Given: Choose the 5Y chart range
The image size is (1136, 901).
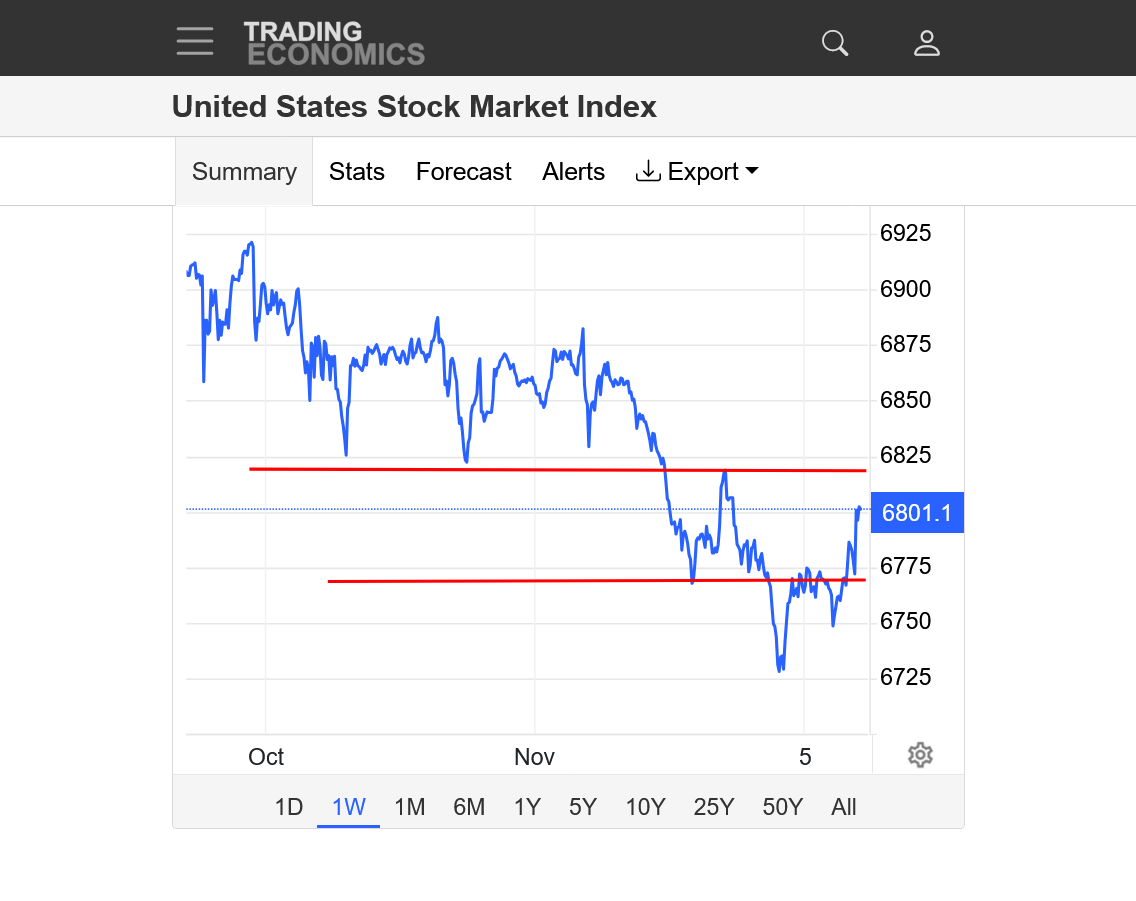Looking at the screenshot, I should [x=583, y=807].
